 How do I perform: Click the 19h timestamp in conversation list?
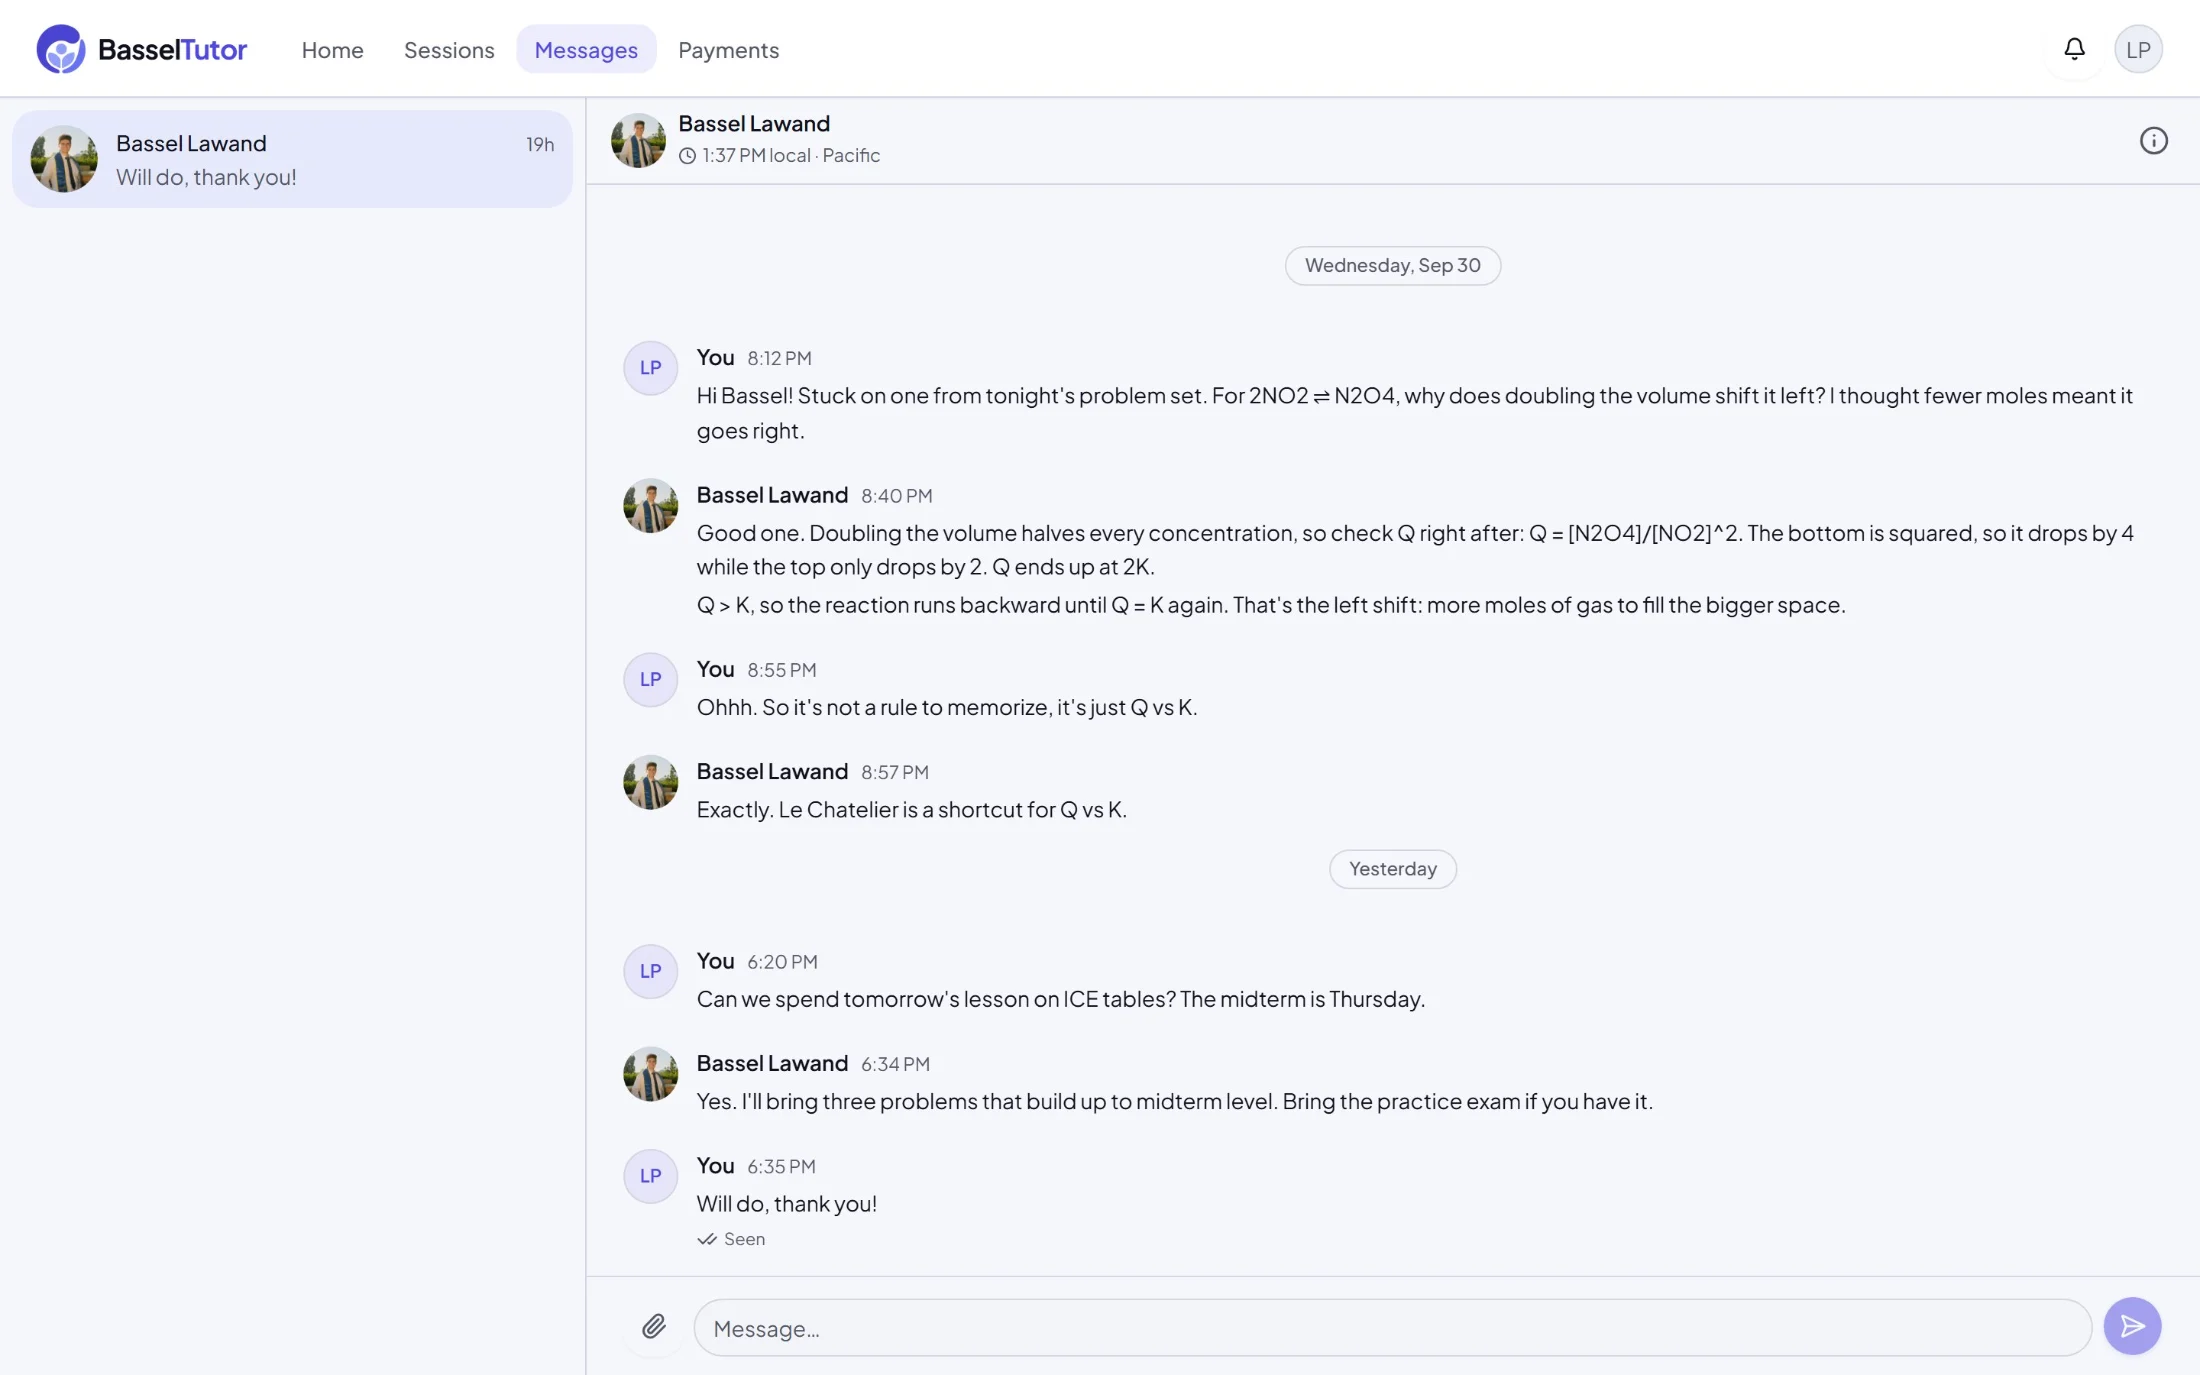coord(540,144)
